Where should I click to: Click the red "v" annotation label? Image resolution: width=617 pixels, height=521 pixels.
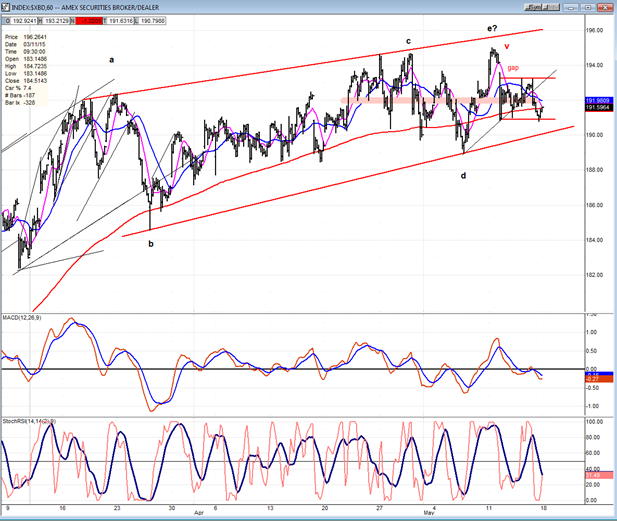click(508, 47)
